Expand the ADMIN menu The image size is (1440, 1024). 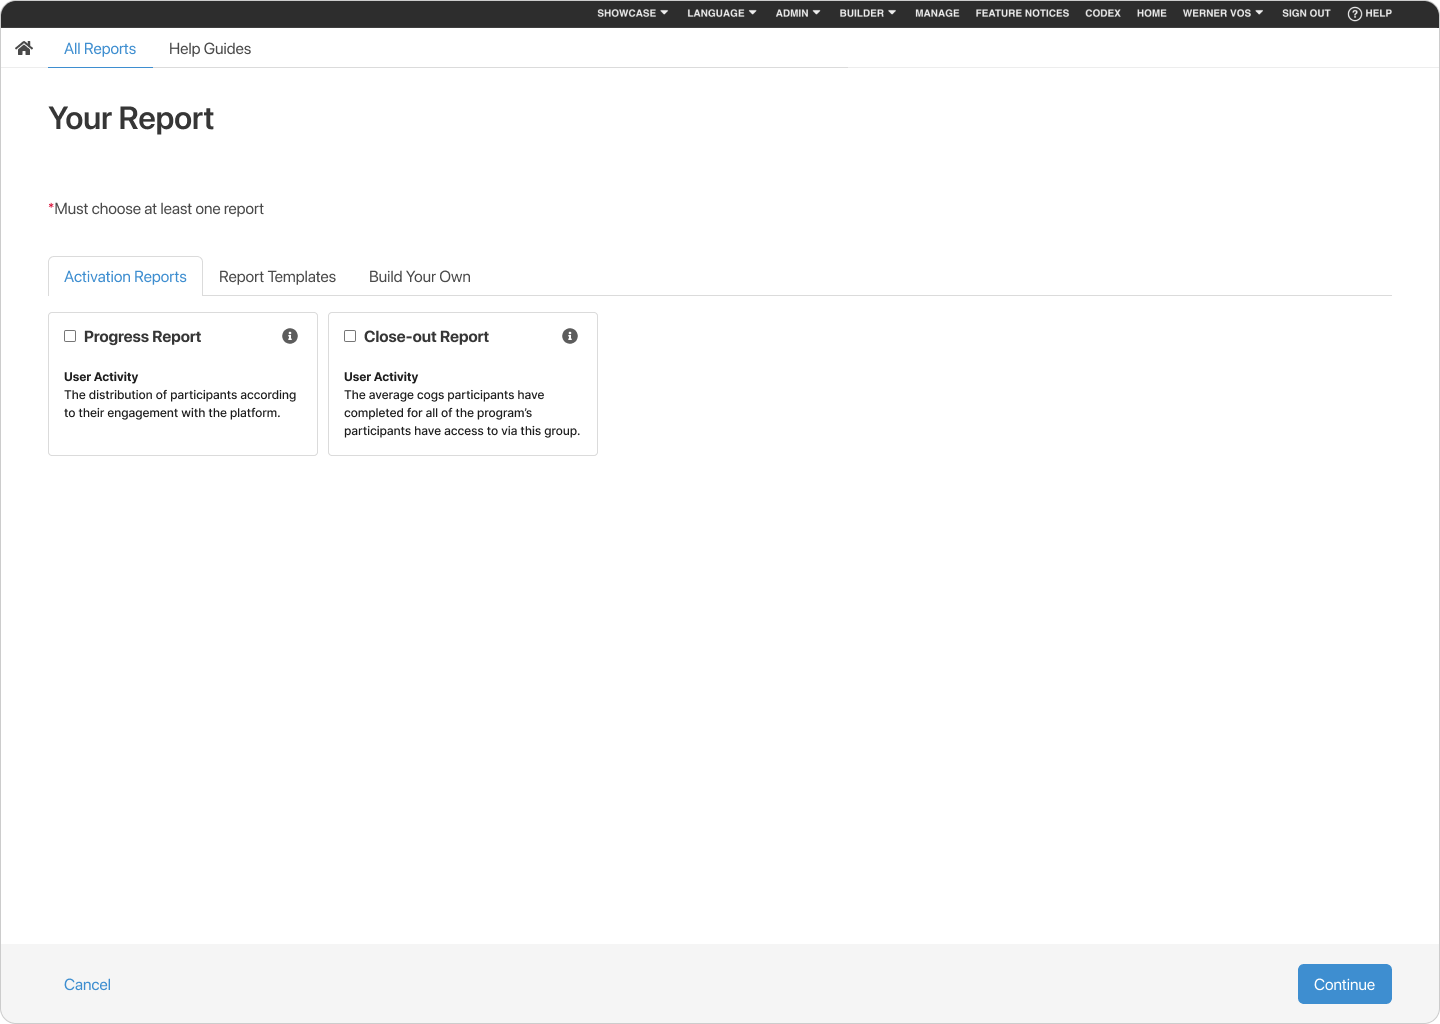pyautogui.click(x=797, y=13)
